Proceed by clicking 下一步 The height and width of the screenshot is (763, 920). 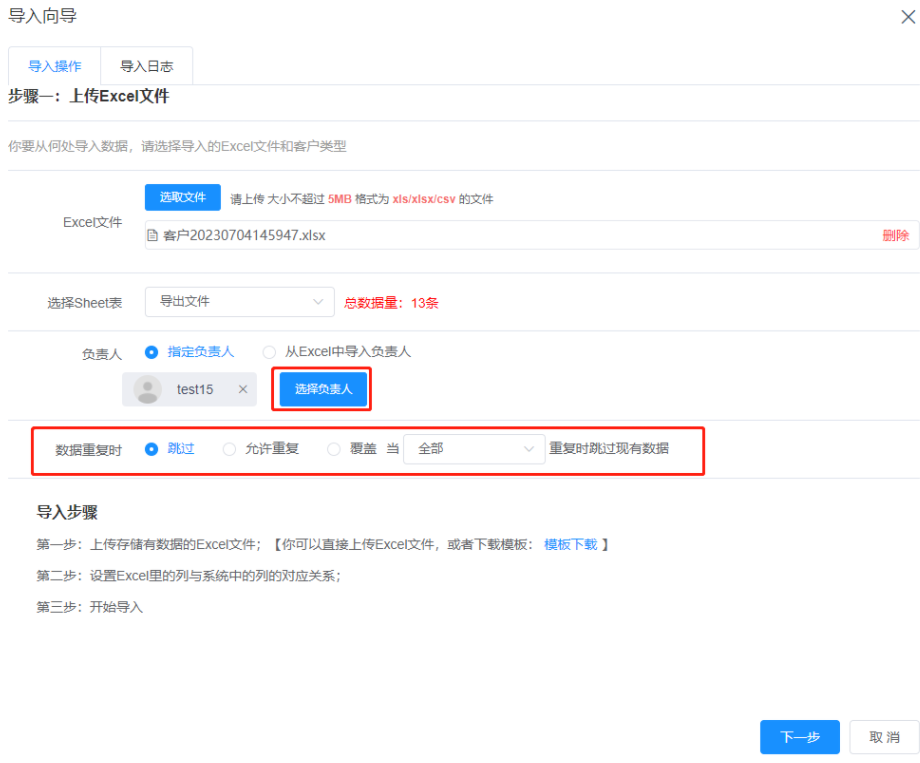tap(799, 736)
